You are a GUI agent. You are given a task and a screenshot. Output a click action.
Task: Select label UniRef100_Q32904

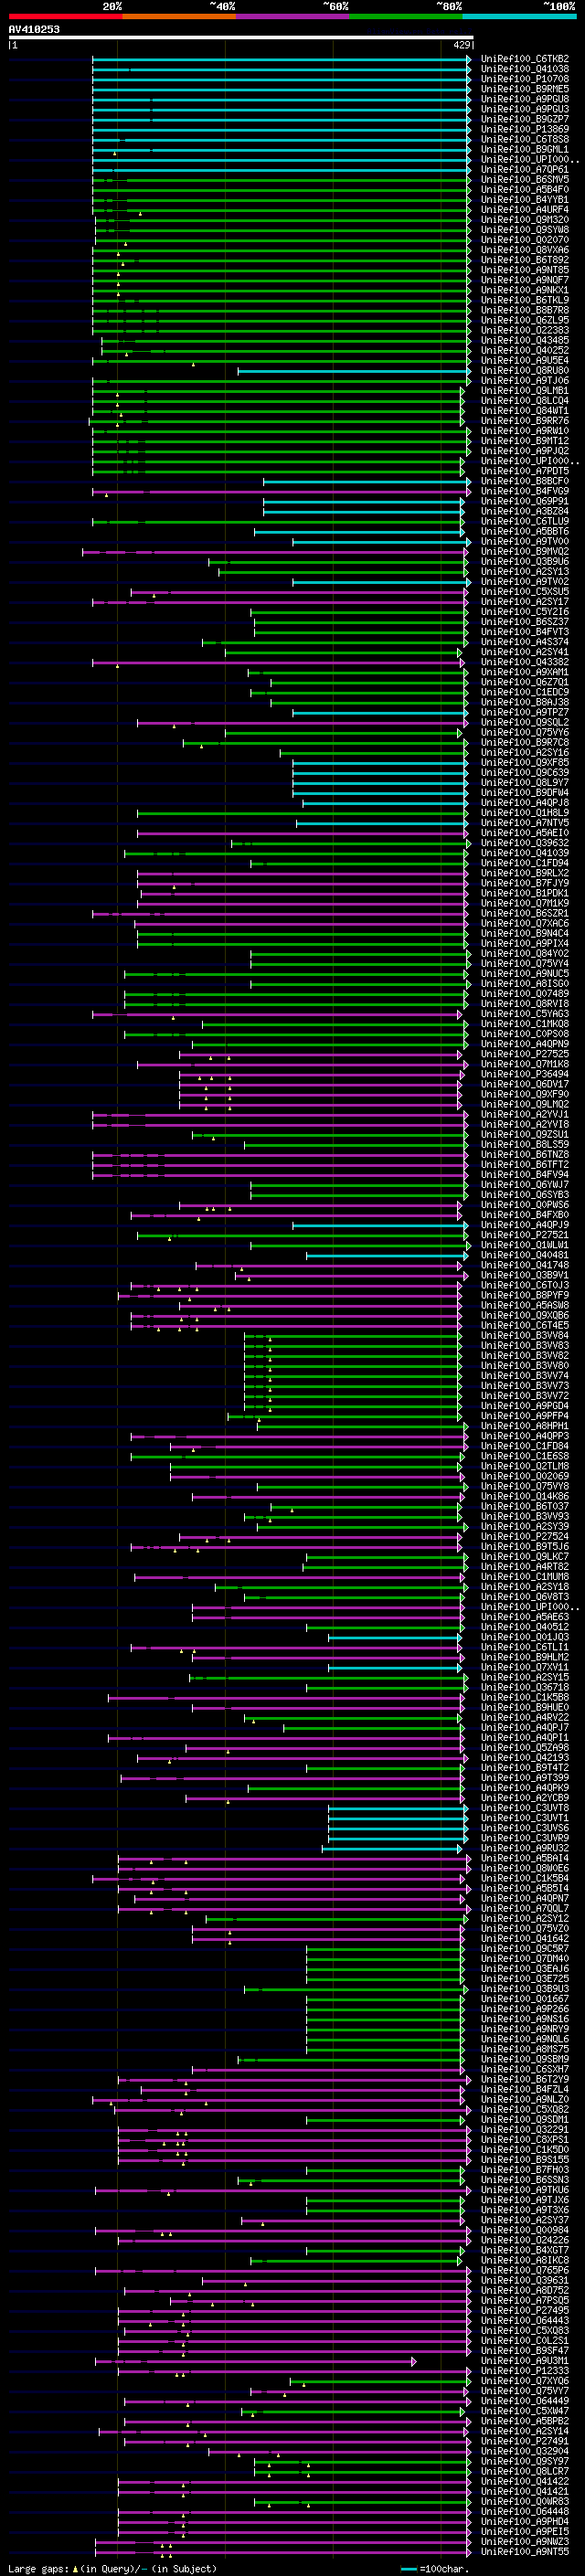525,2451
